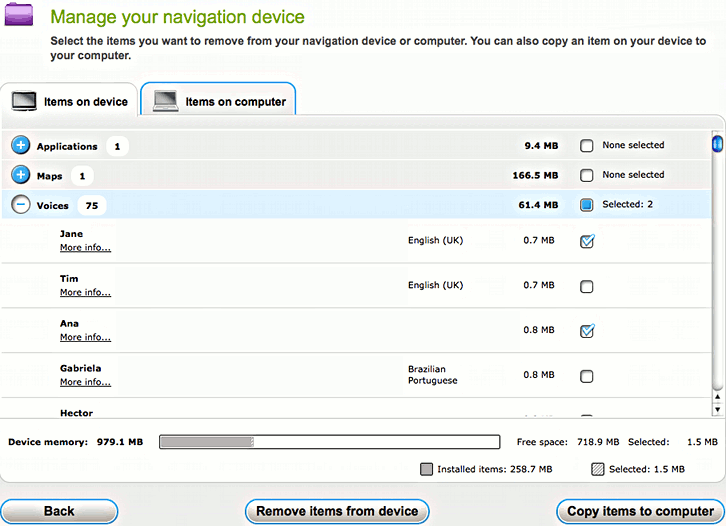Click Remove items from device button

[337, 511]
